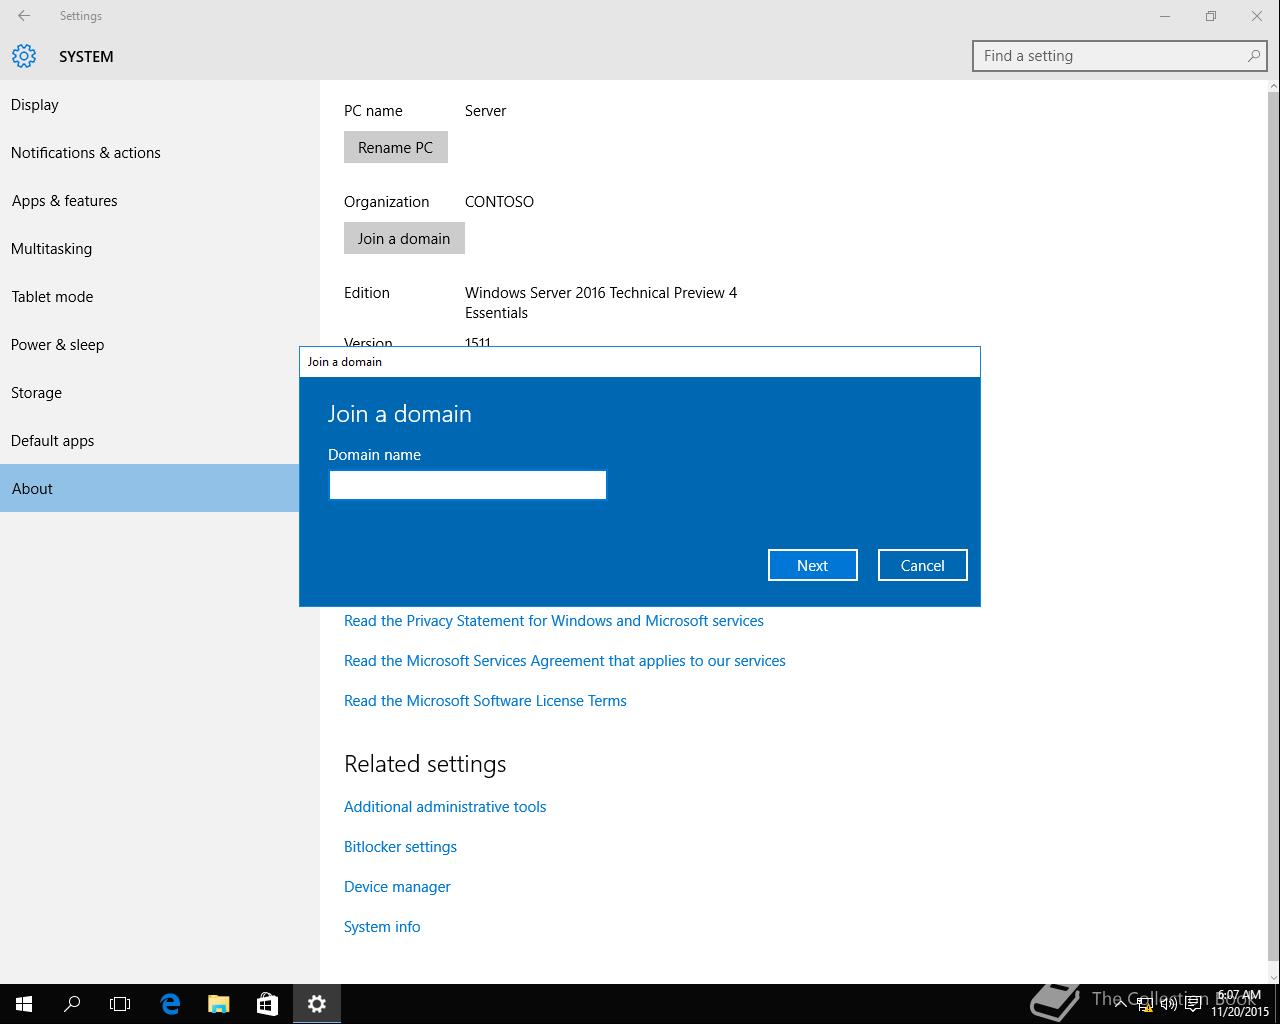
Task: Click the back arrow in Settings
Action: click(24, 16)
